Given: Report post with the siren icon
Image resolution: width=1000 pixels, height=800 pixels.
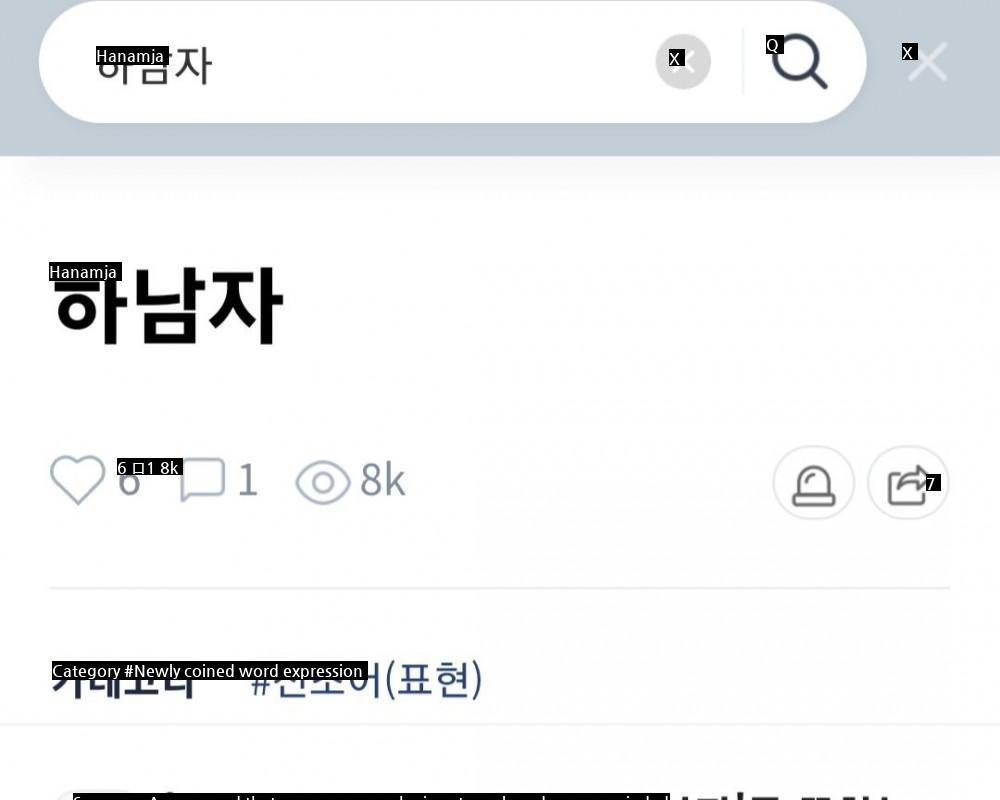Looking at the screenshot, I should coord(813,483).
